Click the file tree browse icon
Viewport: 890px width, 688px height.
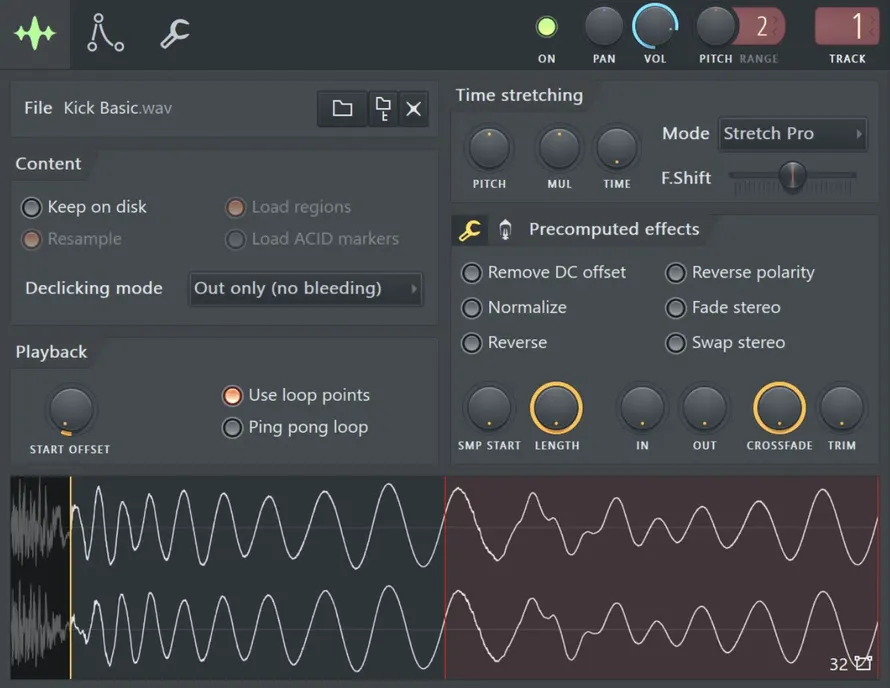pyautogui.click(x=383, y=108)
